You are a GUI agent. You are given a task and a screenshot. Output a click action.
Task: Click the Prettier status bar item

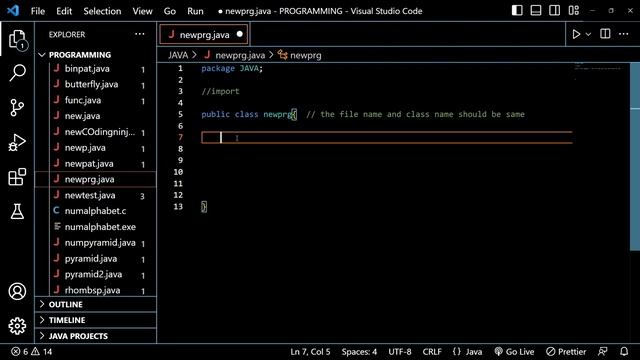point(566,352)
